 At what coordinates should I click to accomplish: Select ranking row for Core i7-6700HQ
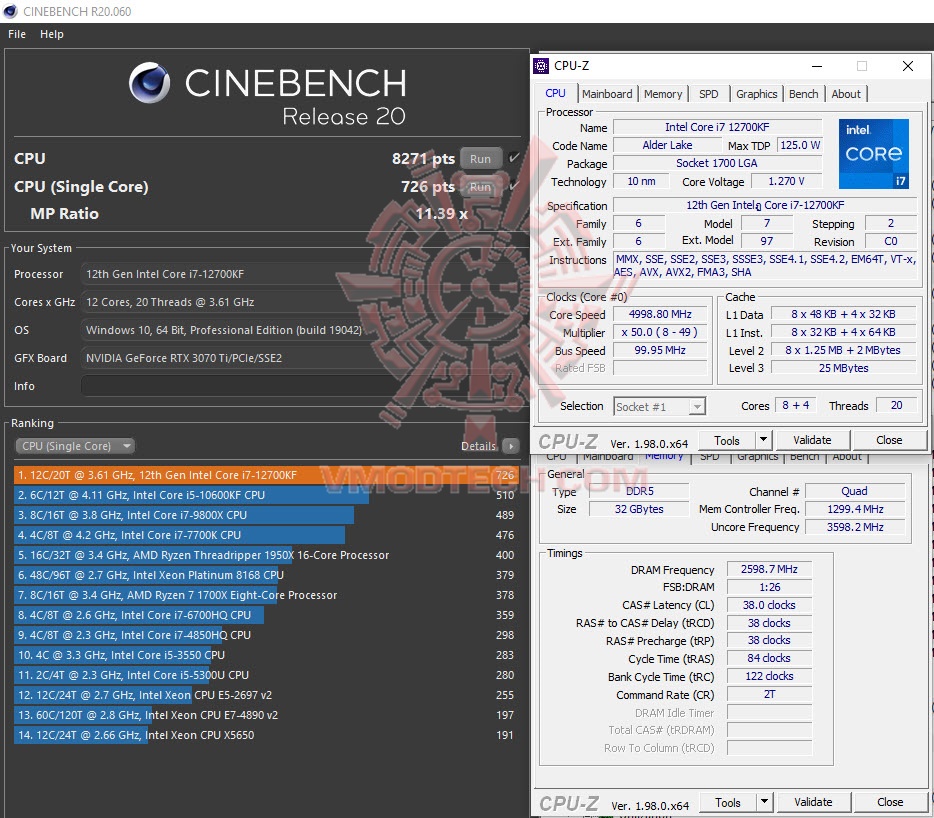coord(266,615)
